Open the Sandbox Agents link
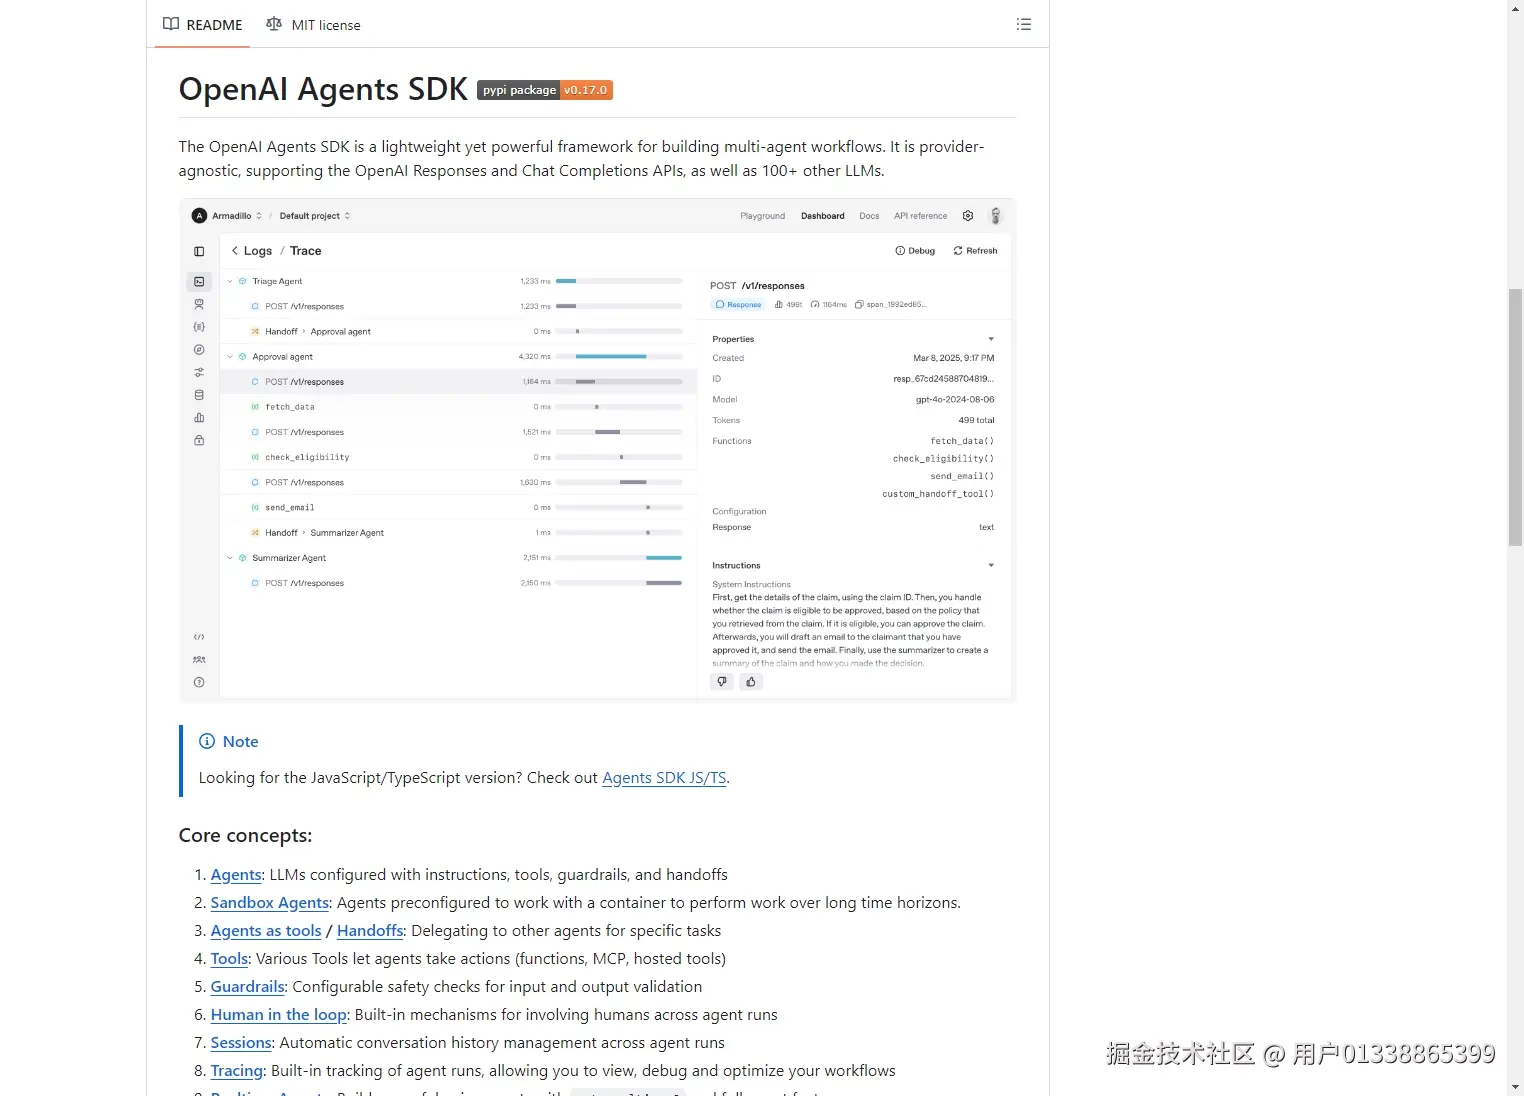 coord(270,903)
